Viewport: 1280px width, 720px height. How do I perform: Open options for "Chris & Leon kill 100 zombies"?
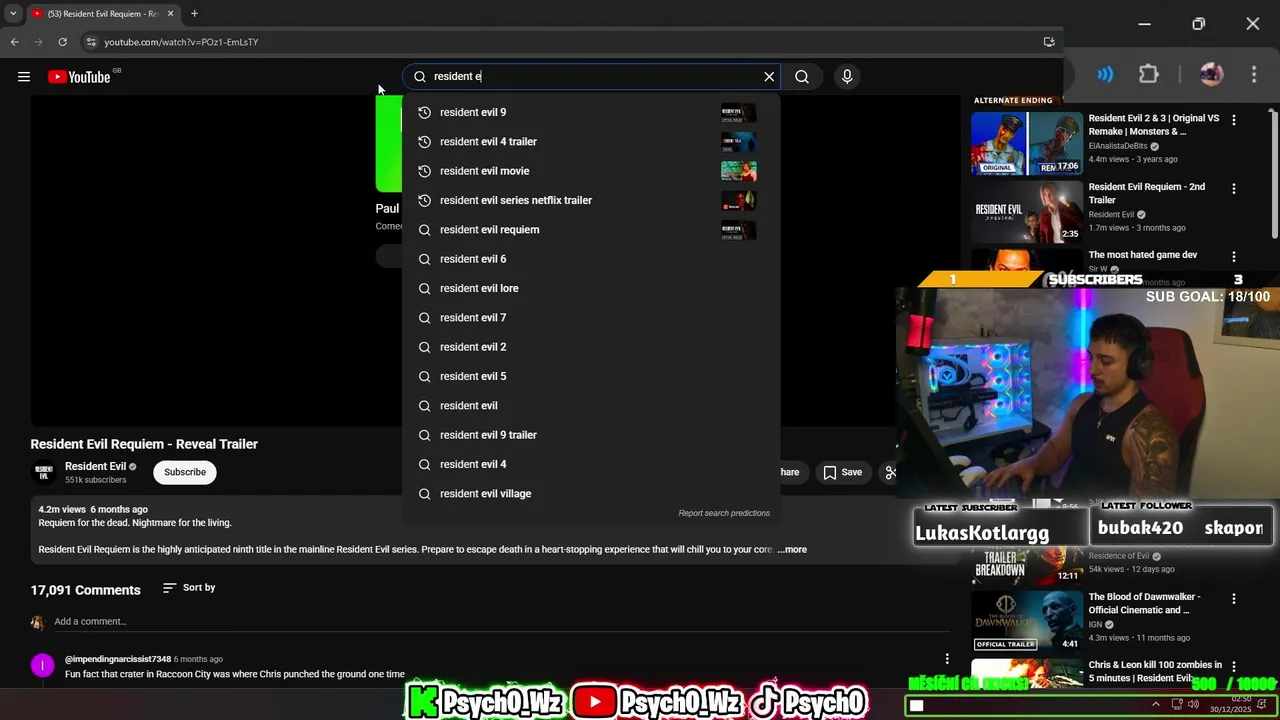click(1234, 666)
